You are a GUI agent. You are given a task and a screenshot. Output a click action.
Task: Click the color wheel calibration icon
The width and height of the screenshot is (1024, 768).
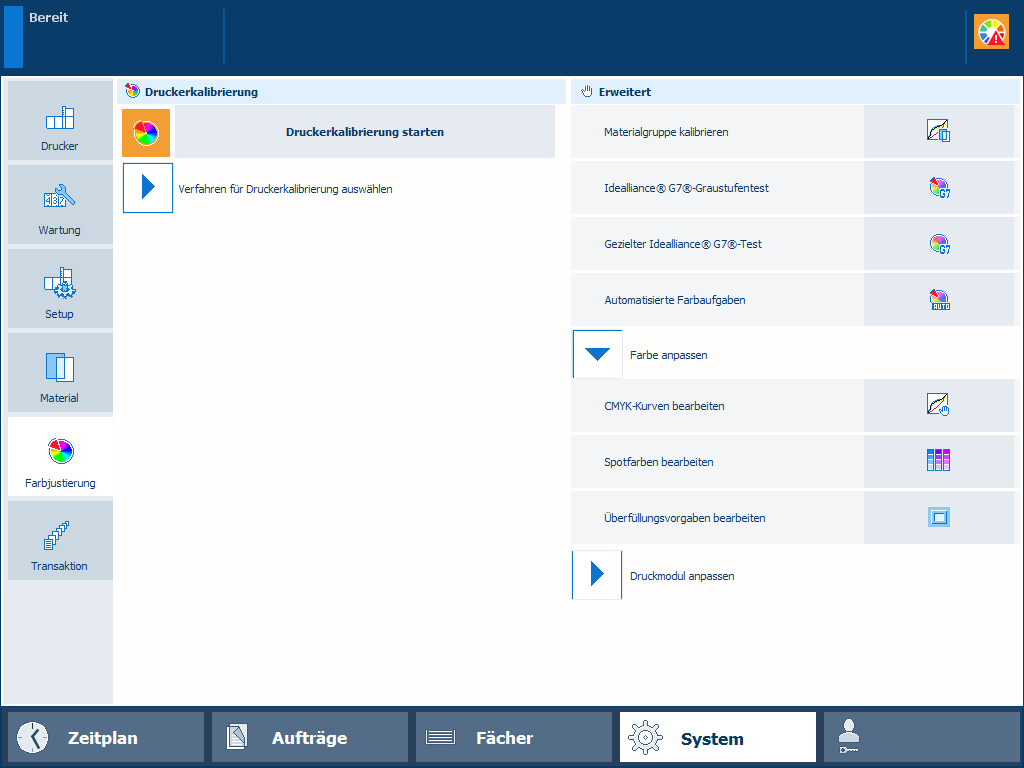coord(146,132)
